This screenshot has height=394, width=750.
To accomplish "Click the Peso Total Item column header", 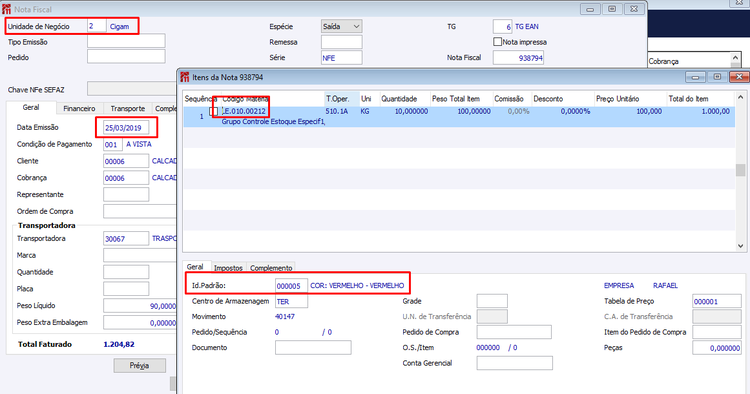I will point(461,98).
